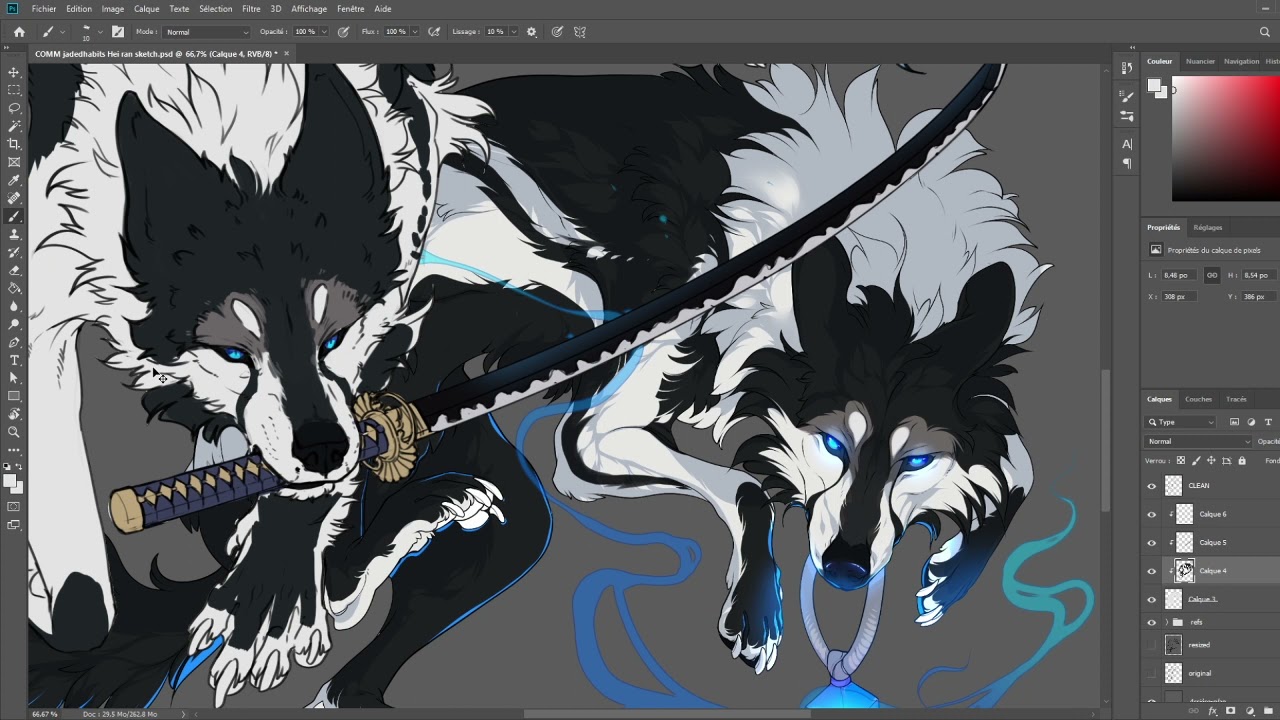Switch to the Nuancier tab
Screen dimensions: 1280x720
pos(1200,61)
